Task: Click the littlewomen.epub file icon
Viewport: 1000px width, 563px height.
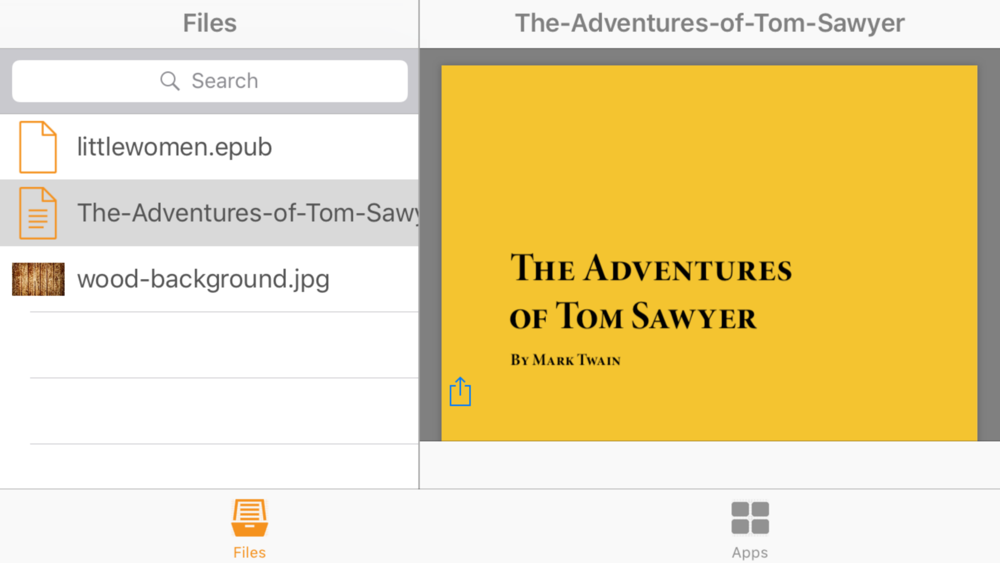Action: (x=38, y=147)
